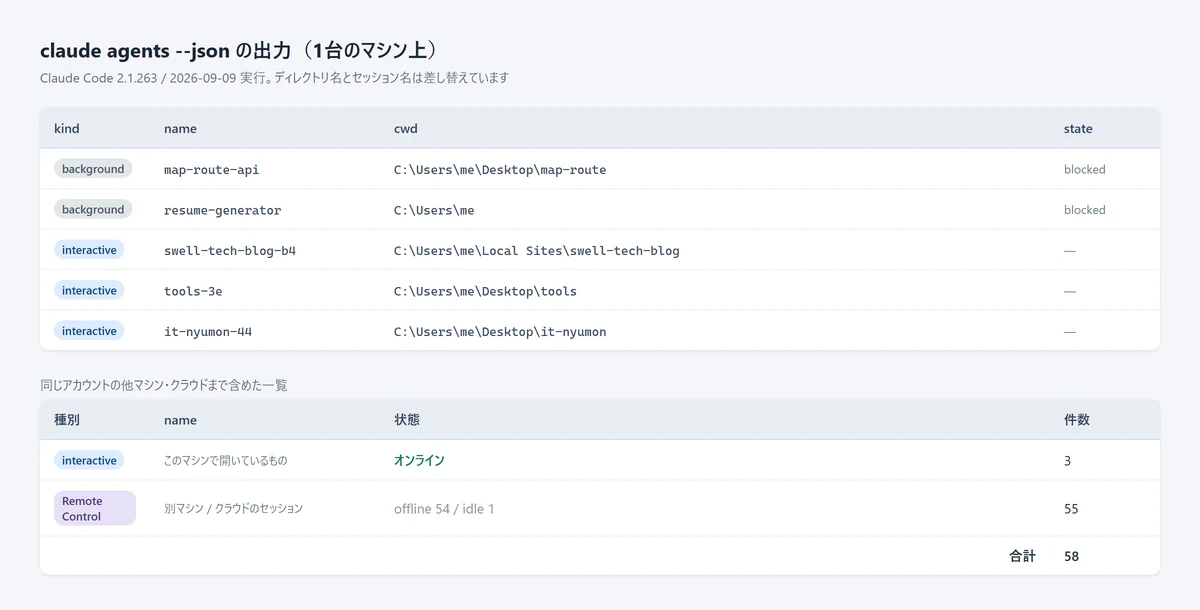Click the path "C:\Users\me\Desktop\it-nyumon"
The width and height of the screenshot is (1200, 610).
(500, 332)
